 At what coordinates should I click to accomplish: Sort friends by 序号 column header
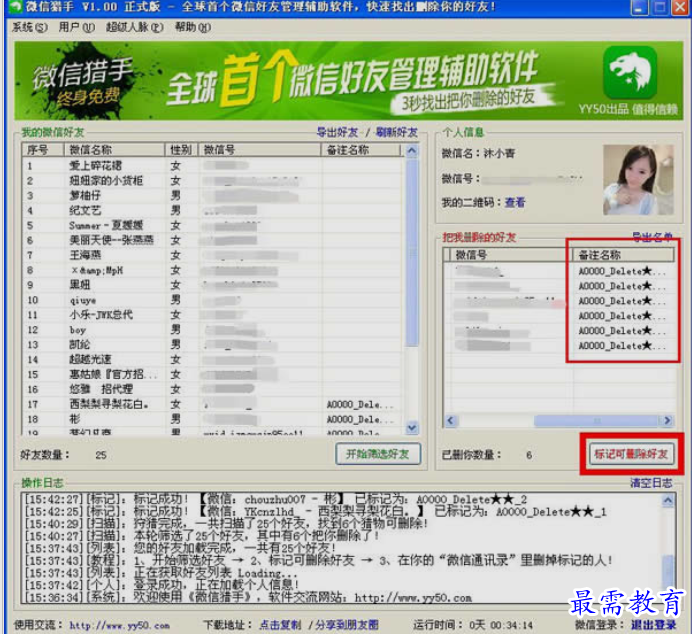pyautogui.click(x=43, y=150)
